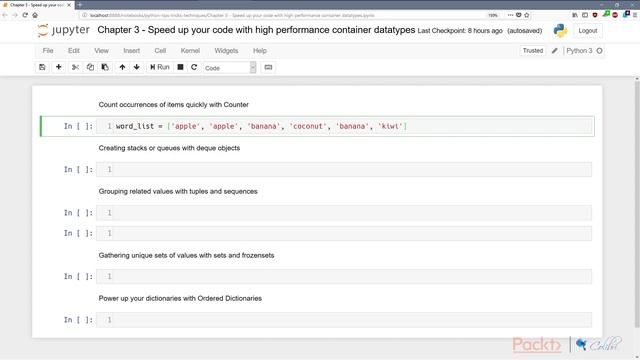This screenshot has height=360, width=640.
Task: Open the Edit menu
Action: 73,51
